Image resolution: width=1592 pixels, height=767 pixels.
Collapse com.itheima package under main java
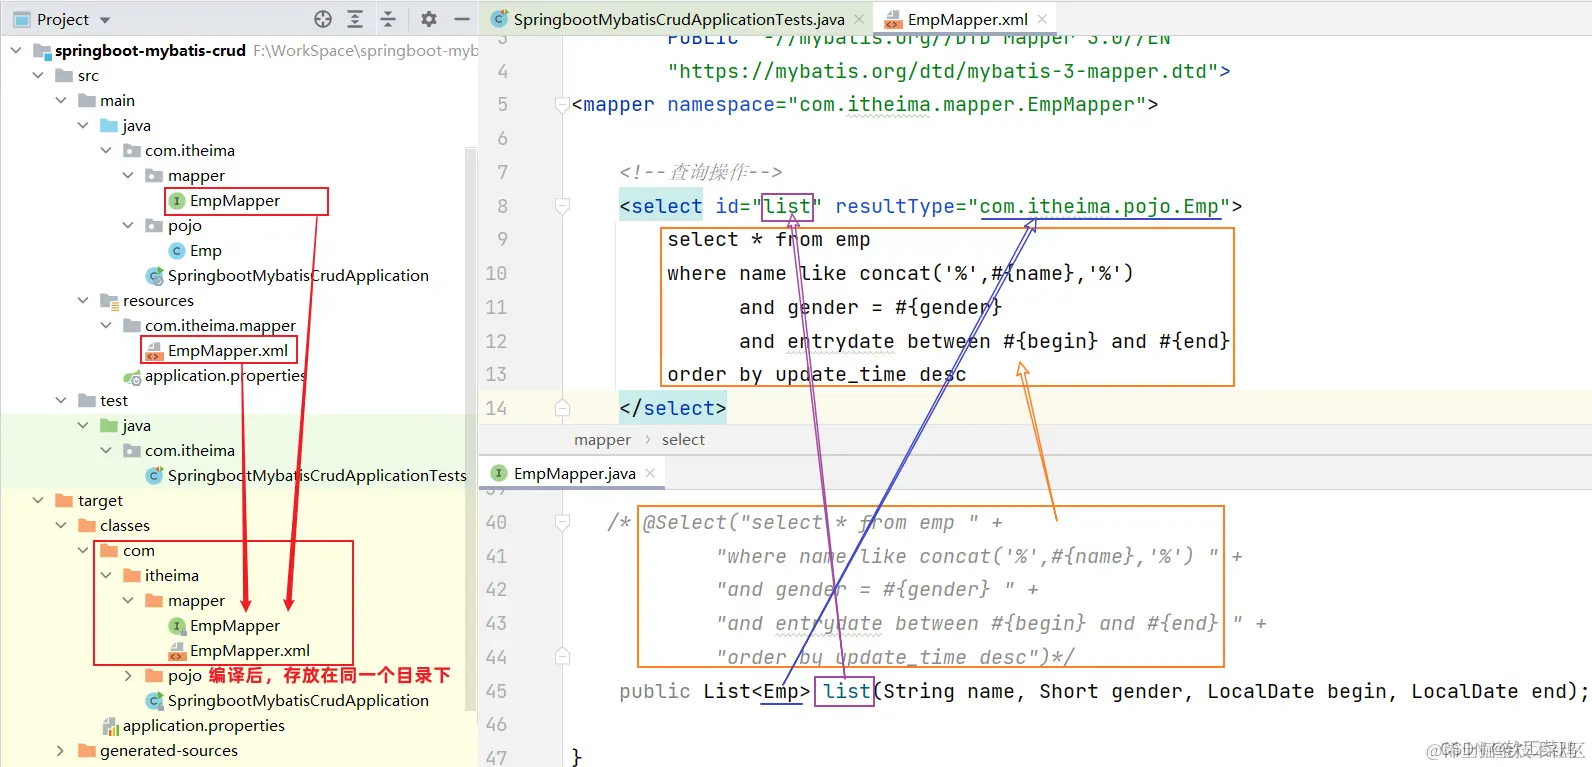point(106,150)
